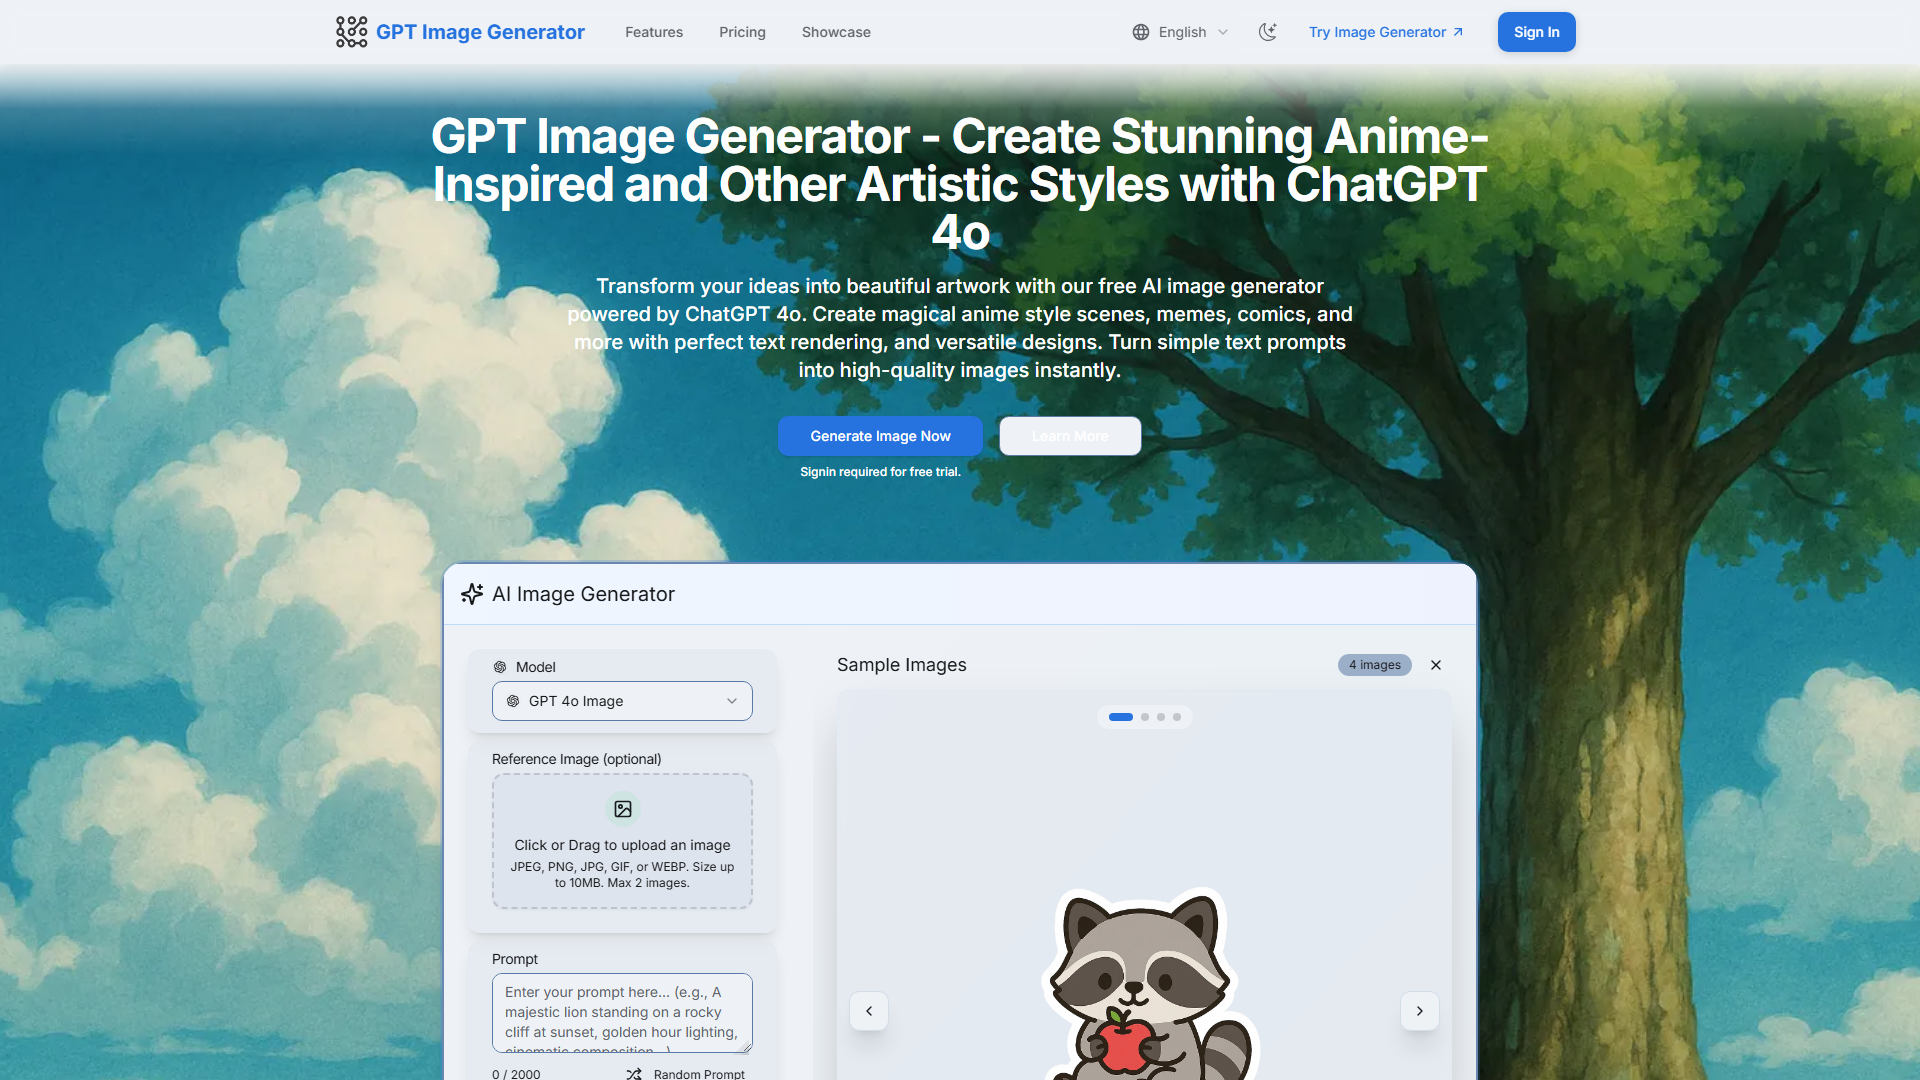Select the second carousel indicator dot
1920x1080 pixels.
click(1145, 717)
